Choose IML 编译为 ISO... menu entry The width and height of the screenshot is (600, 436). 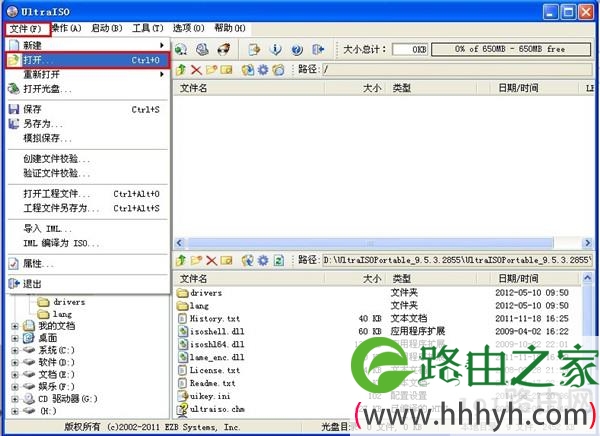(x=88, y=243)
